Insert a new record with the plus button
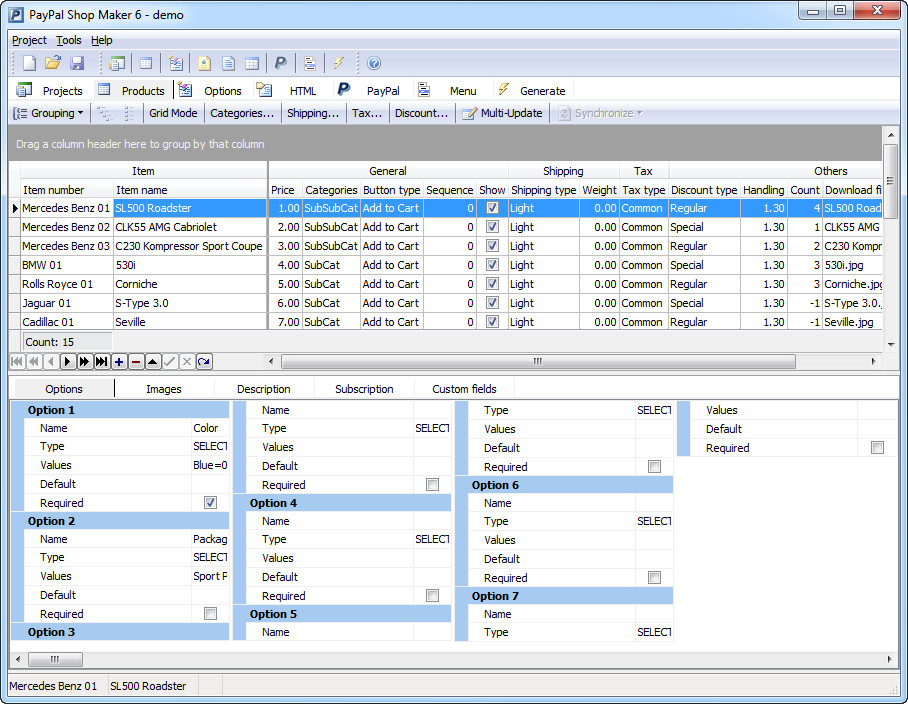The width and height of the screenshot is (908, 704). 119,362
